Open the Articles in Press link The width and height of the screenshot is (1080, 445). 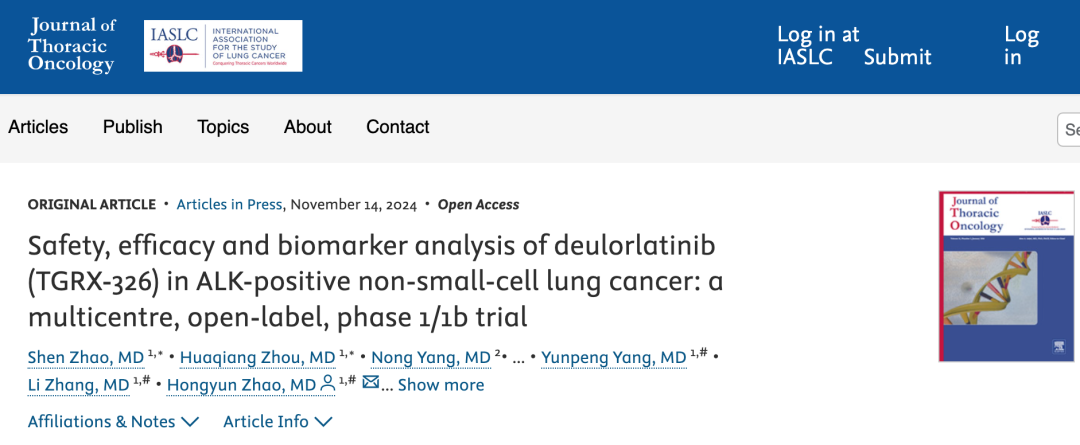pyautogui.click(x=229, y=204)
